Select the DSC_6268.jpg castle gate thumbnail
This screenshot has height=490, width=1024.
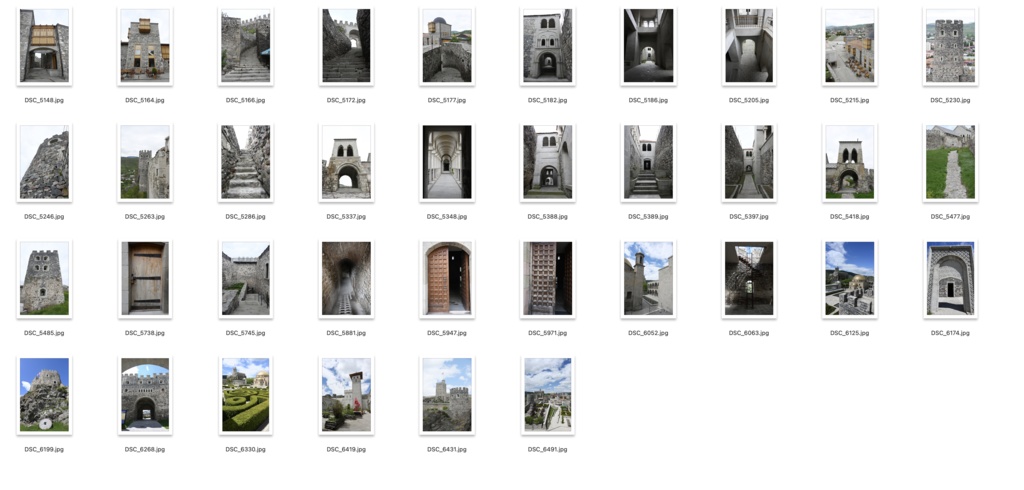pyautogui.click(x=145, y=395)
